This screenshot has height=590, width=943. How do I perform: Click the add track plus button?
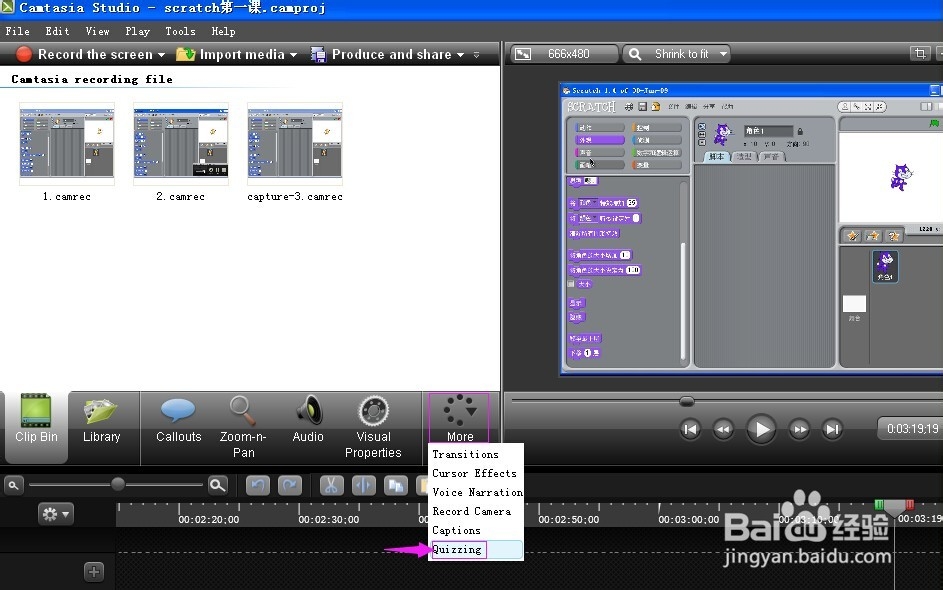coord(94,571)
